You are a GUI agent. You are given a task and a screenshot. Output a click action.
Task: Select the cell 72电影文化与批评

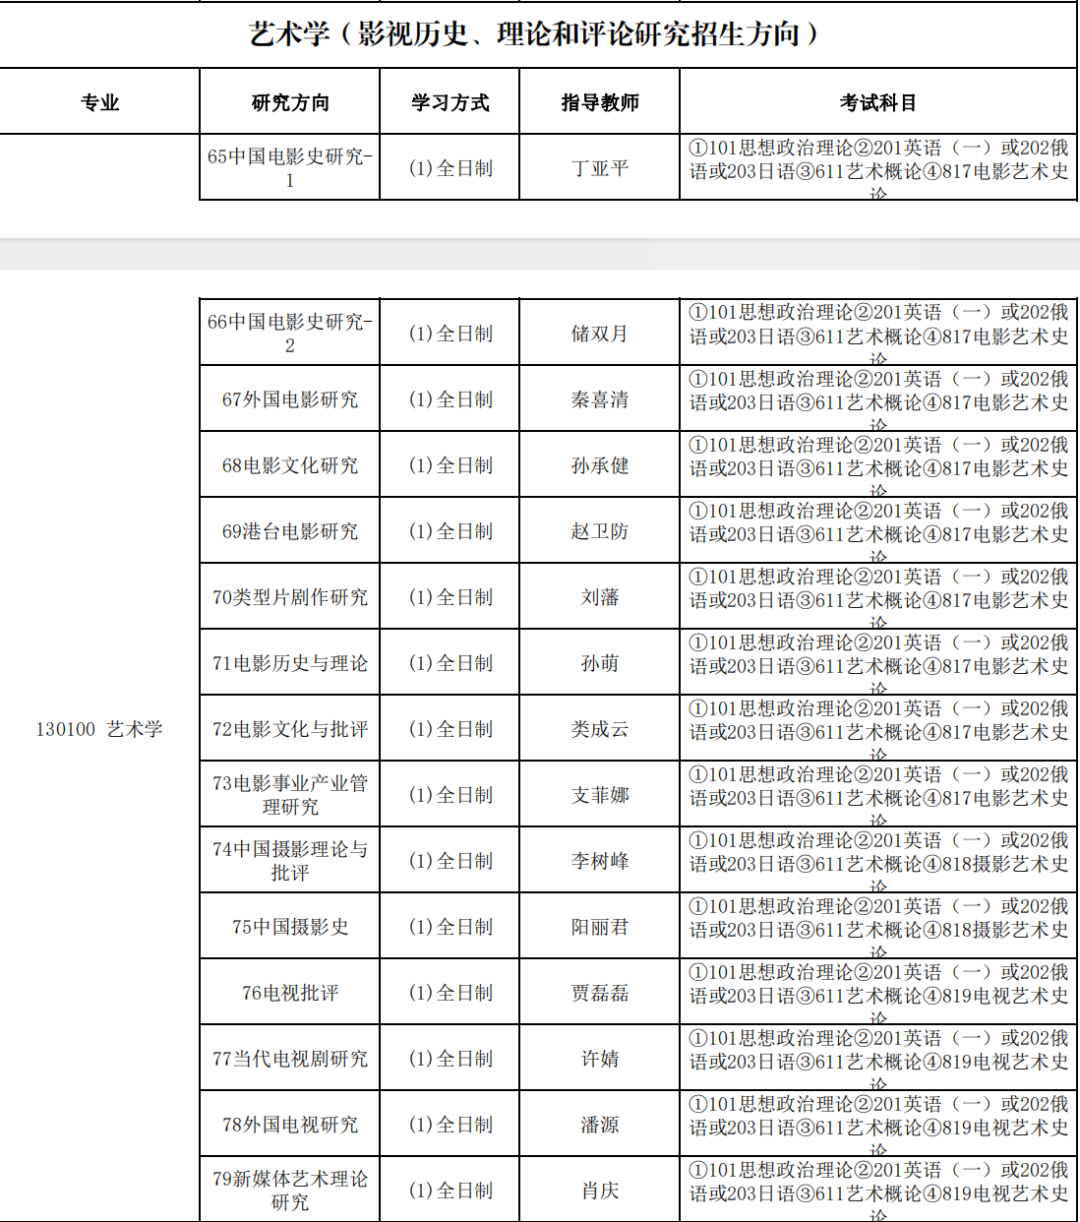[290, 729]
